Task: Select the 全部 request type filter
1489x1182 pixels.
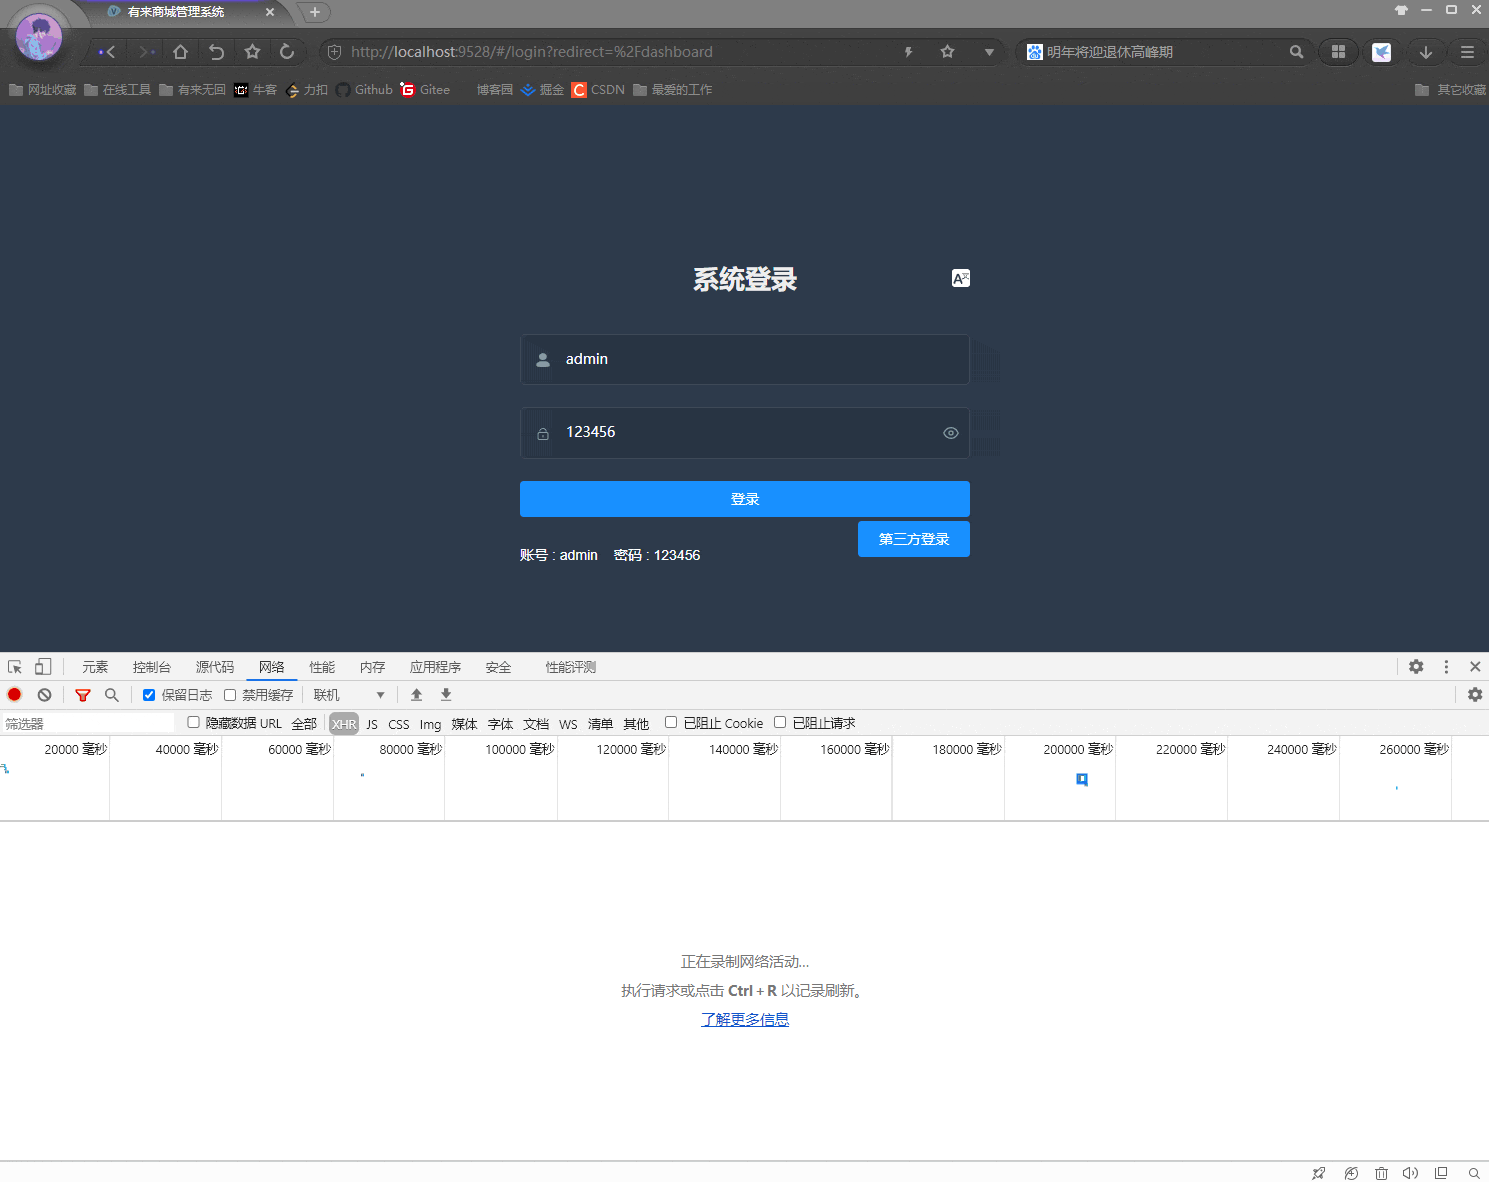Action: click(304, 723)
